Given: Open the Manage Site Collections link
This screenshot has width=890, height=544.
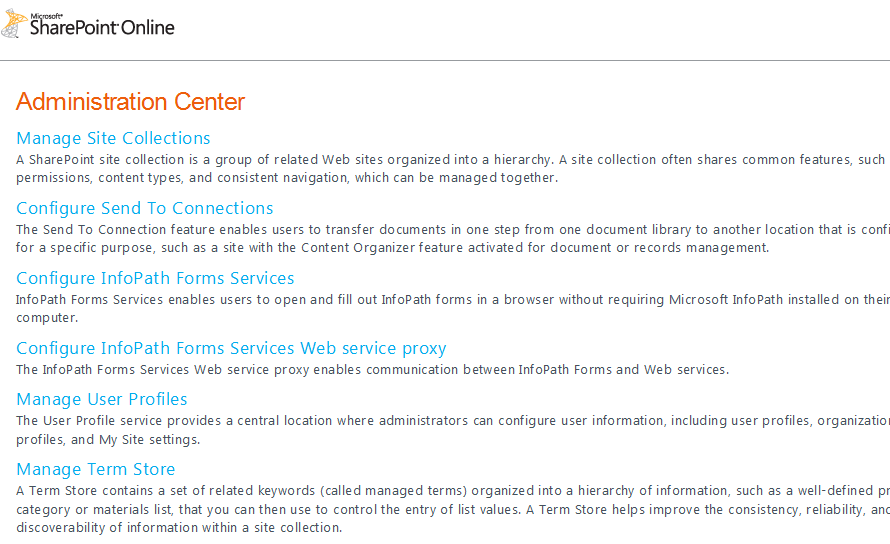Looking at the screenshot, I should 113,138.
